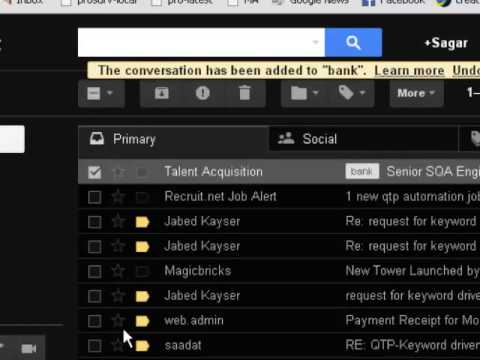Toggle importance marker on Magicbricks email

pyautogui.click(x=142, y=271)
